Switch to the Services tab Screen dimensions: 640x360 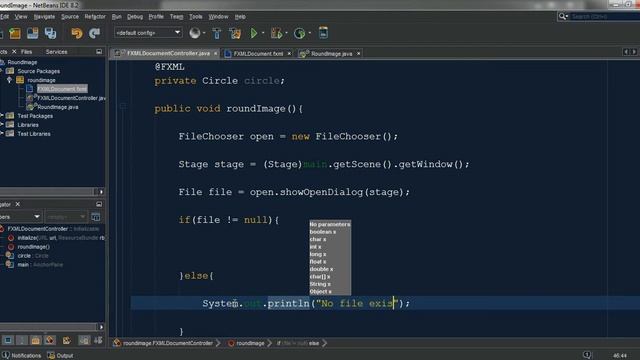click(x=57, y=52)
